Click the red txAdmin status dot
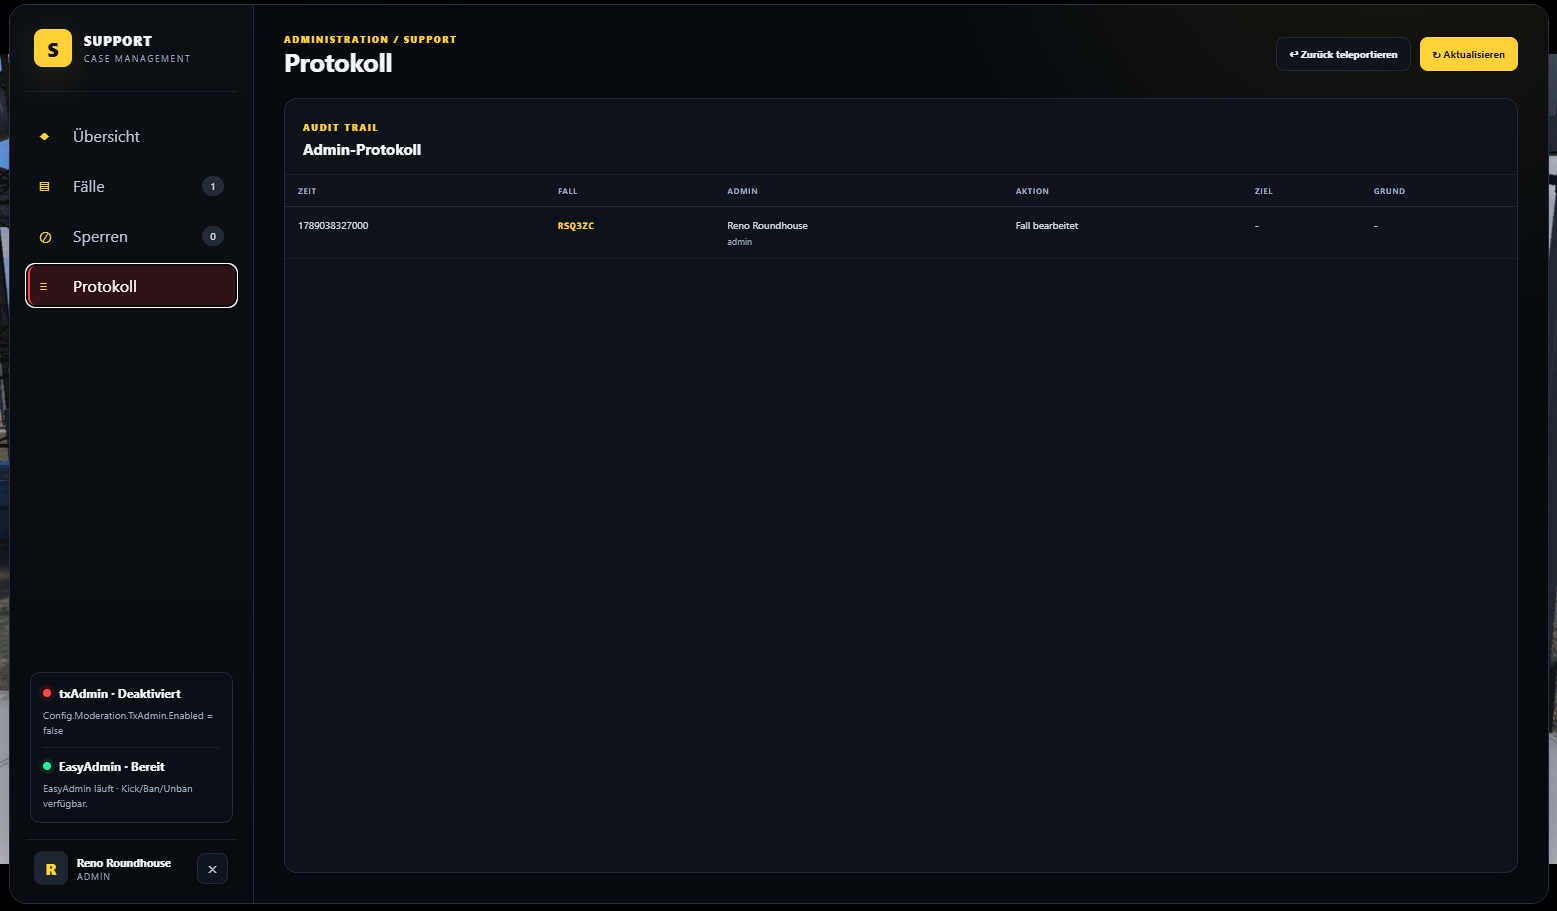The image size is (1557, 911). pyautogui.click(x=47, y=693)
